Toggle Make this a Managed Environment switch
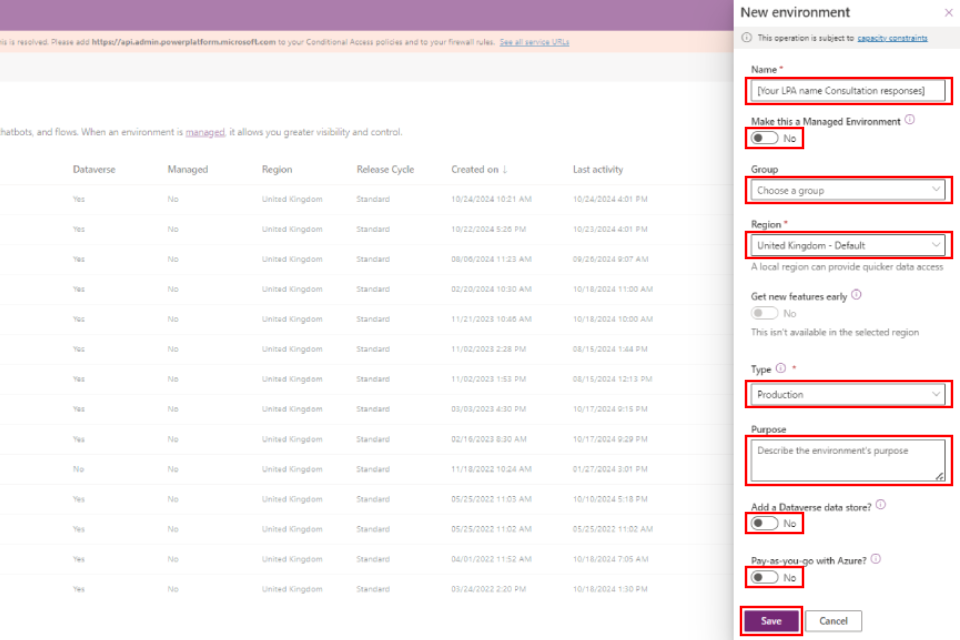 coord(765,138)
